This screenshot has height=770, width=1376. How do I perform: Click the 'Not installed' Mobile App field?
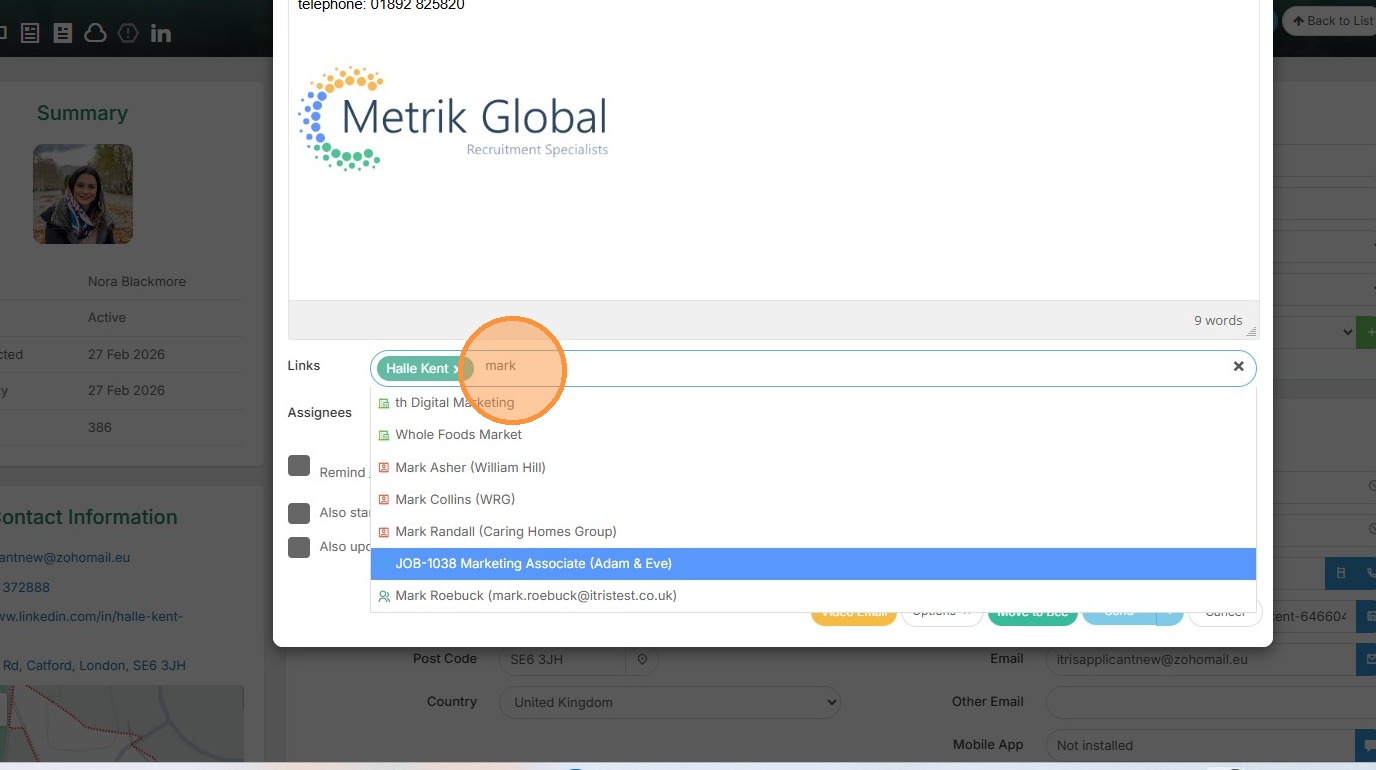tap(1201, 745)
